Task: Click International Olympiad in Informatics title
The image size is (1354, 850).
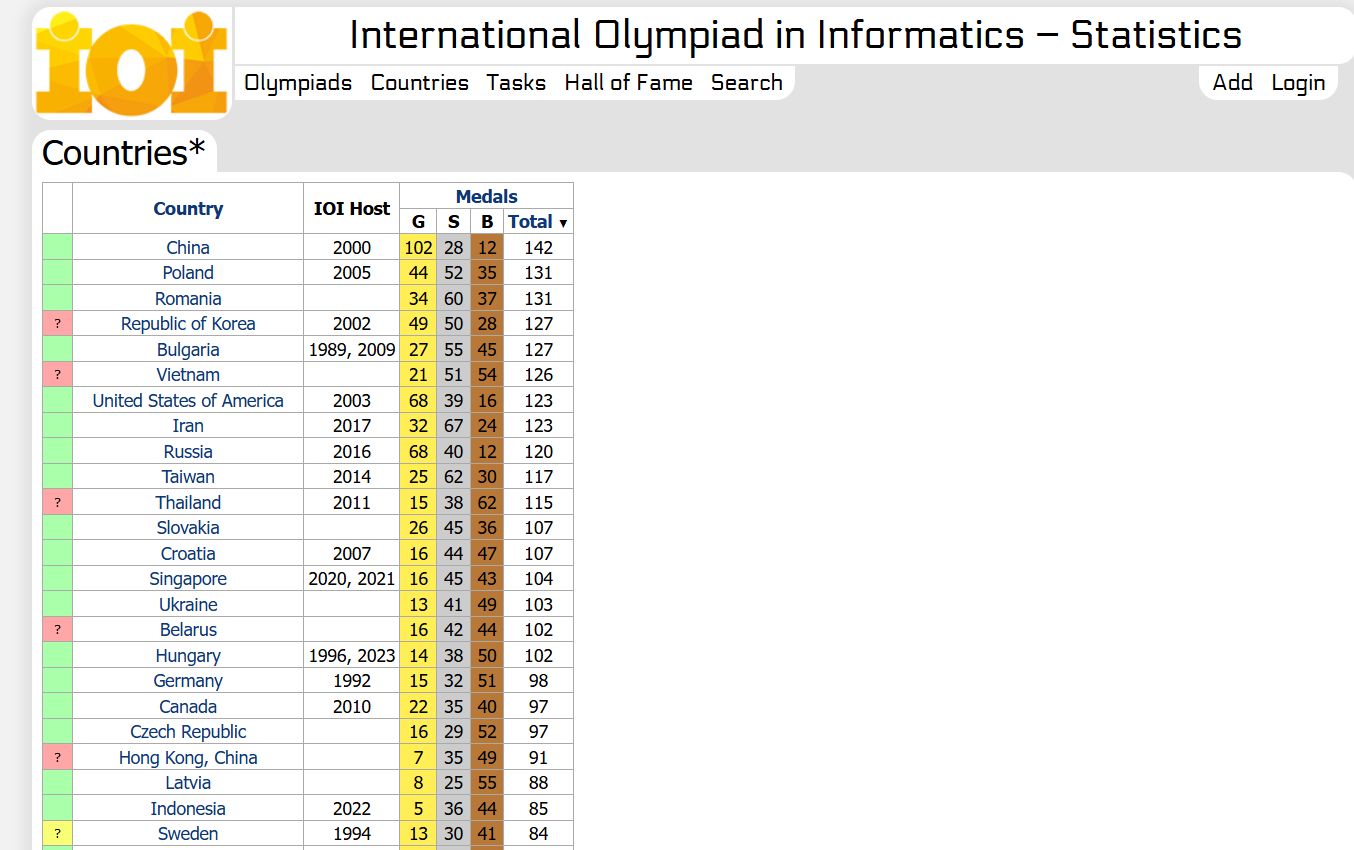Action: (x=795, y=35)
